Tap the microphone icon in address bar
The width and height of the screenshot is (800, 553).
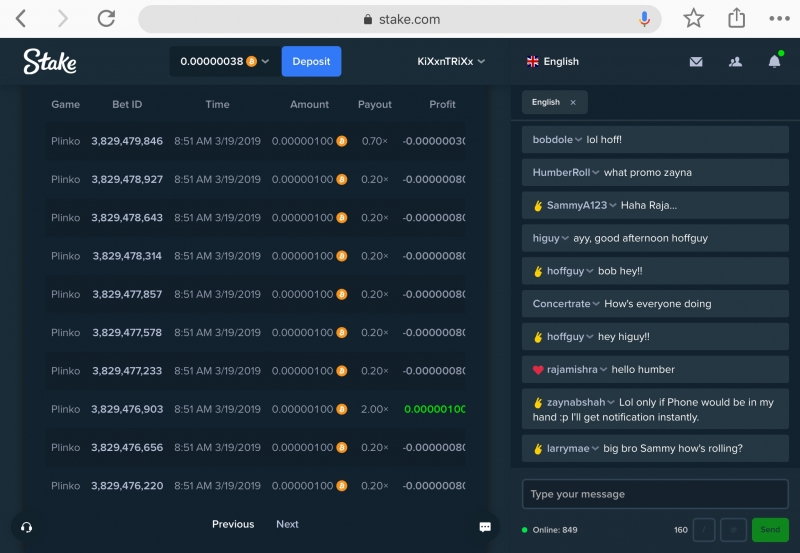(644, 19)
